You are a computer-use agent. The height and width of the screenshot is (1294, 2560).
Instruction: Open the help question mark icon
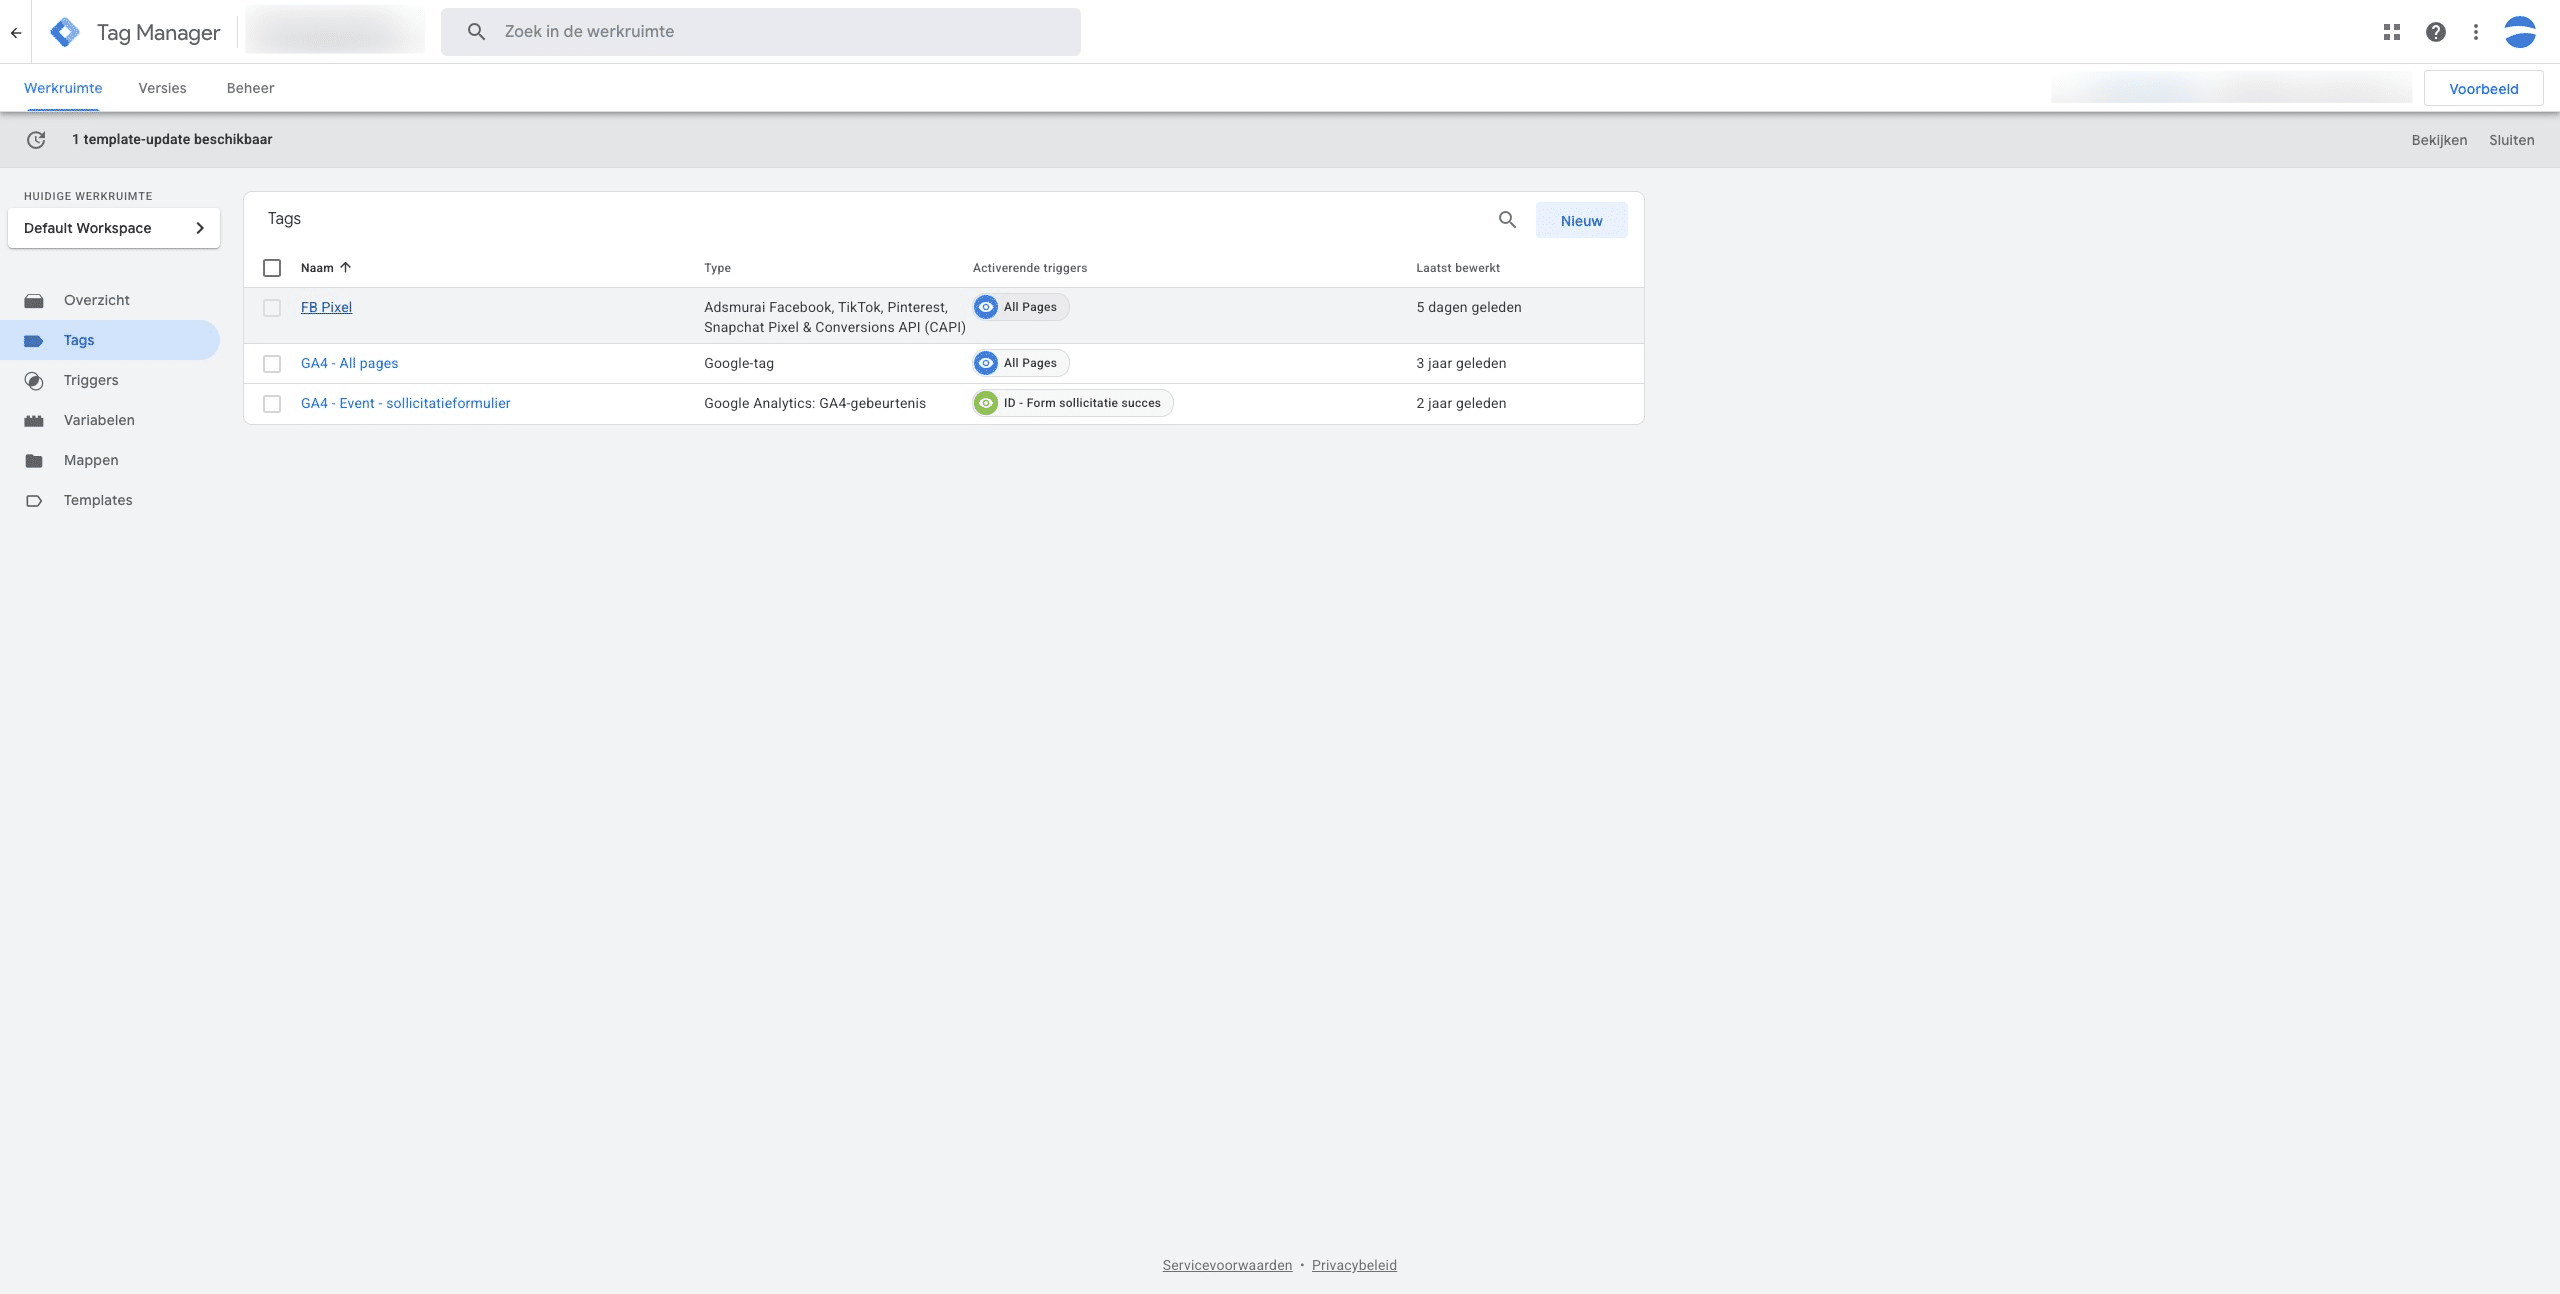point(2435,32)
